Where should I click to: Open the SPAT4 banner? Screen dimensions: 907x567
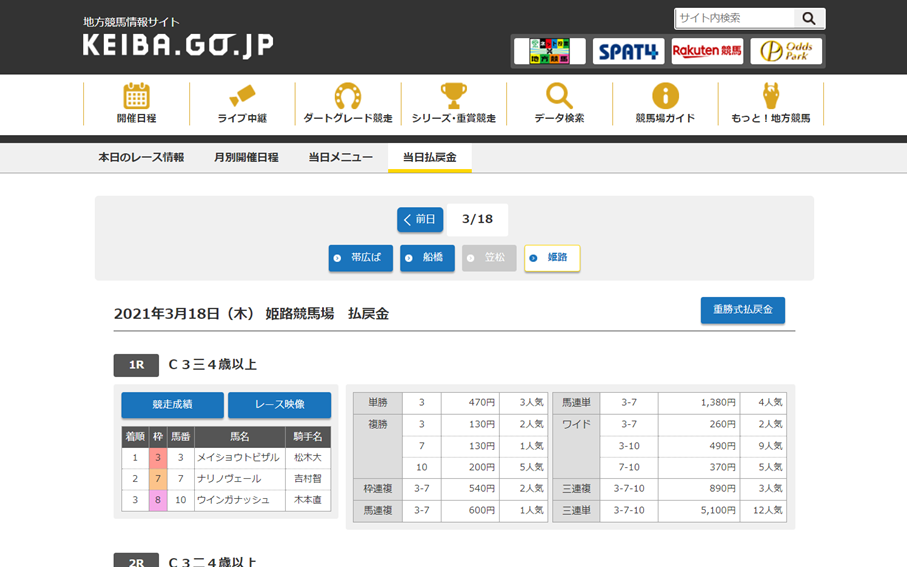(x=628, y=51)
